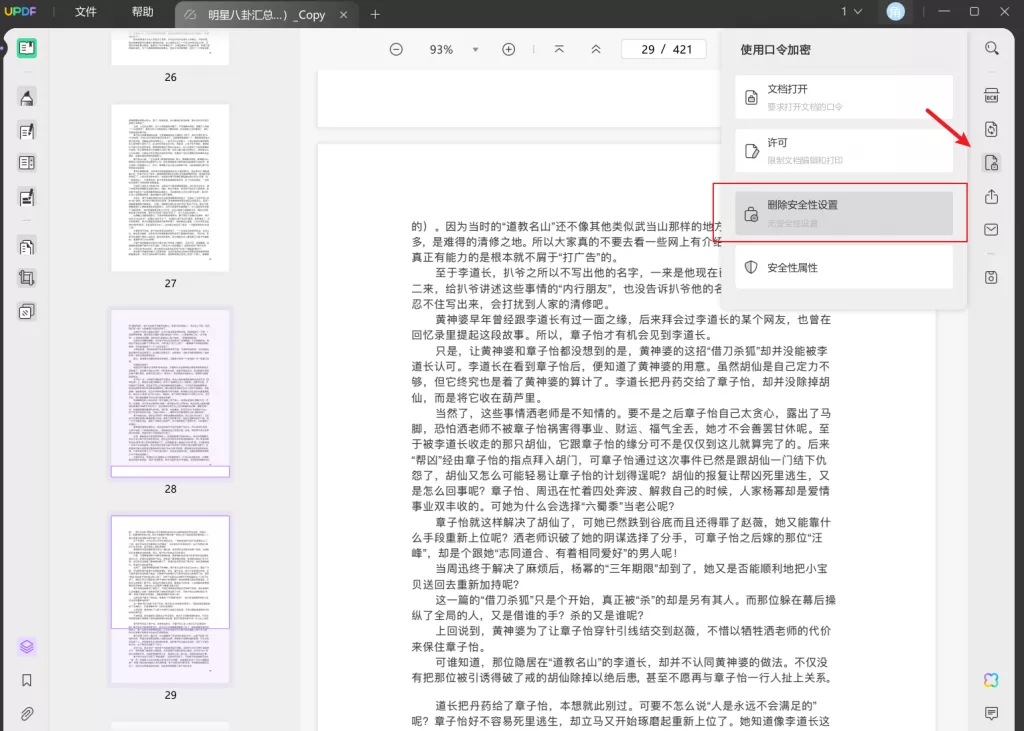The image size is (1024, 731).
Task: Zoom out with the minus button
Action: click(396, 50)
